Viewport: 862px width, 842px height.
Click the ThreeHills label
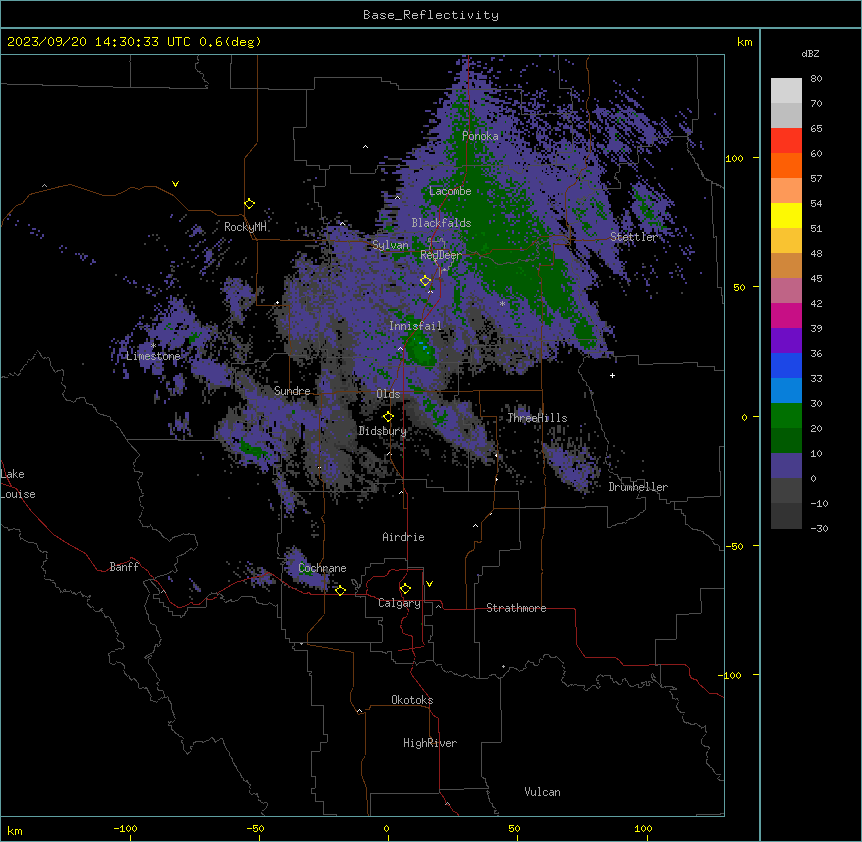point(537,418)
